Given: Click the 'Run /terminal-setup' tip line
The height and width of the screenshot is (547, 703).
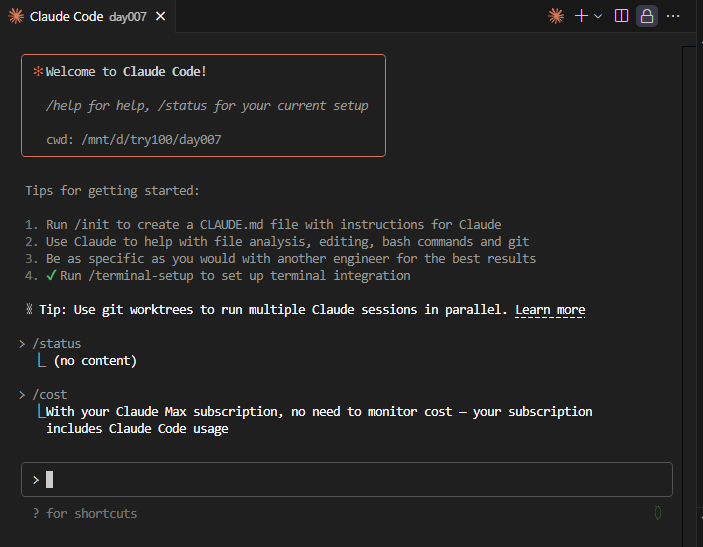Looking at the screenshot, I should (235, 276).
